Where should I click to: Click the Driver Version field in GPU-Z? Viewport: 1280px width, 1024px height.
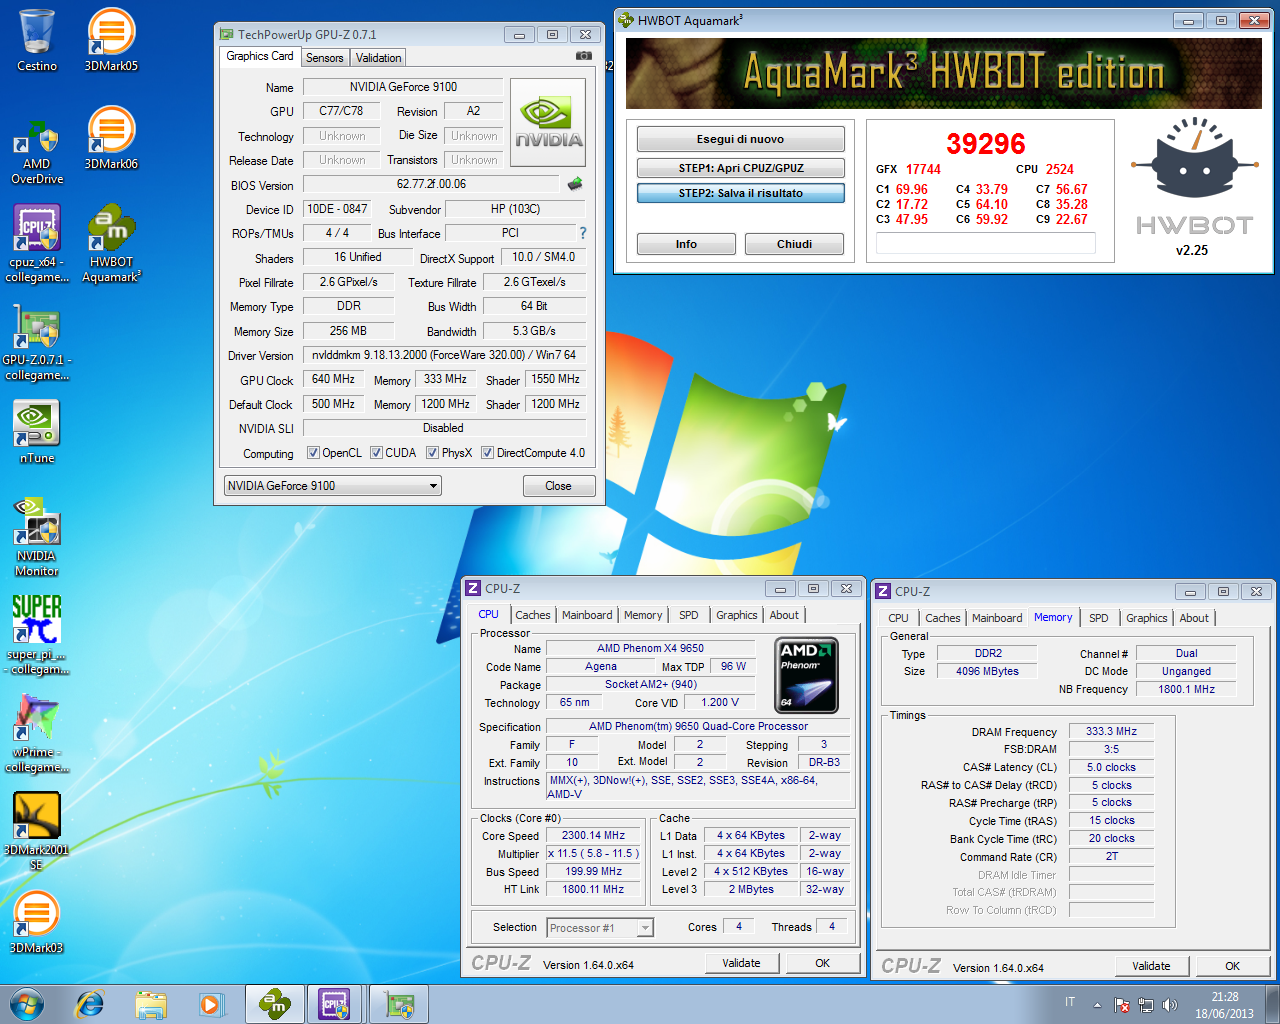[x=444, y=355]
